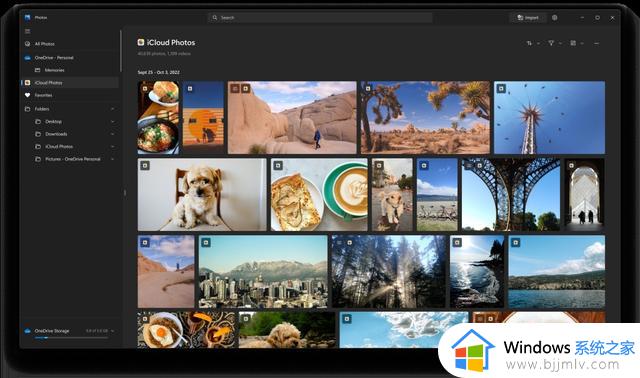The image size is (640, 378).
Task: Select iCloud Photos in the sidebar
Action: tap(69, 82)
